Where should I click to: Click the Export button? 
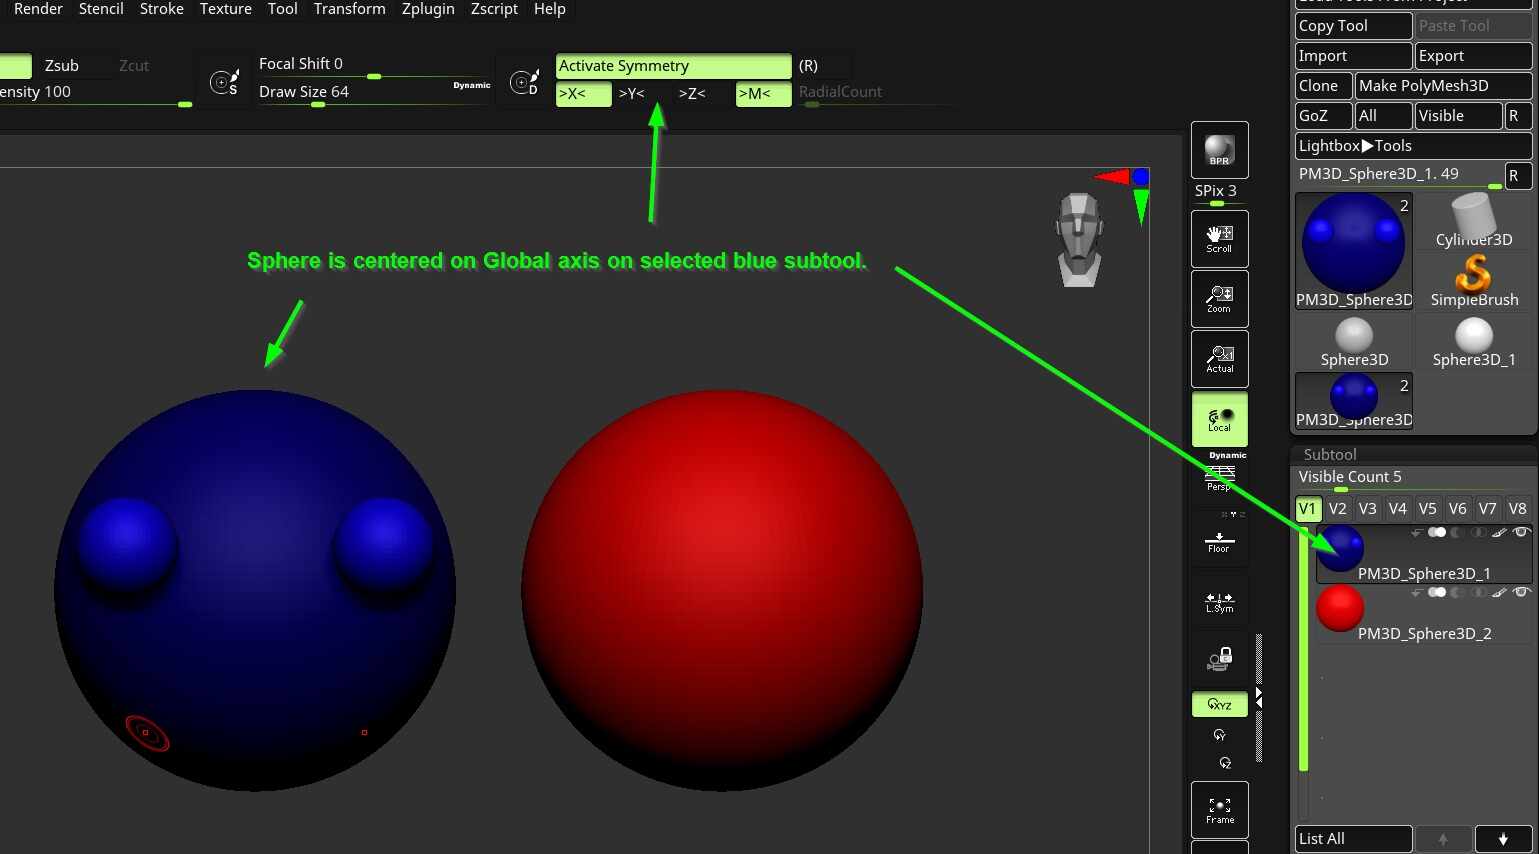(1474, 56)
